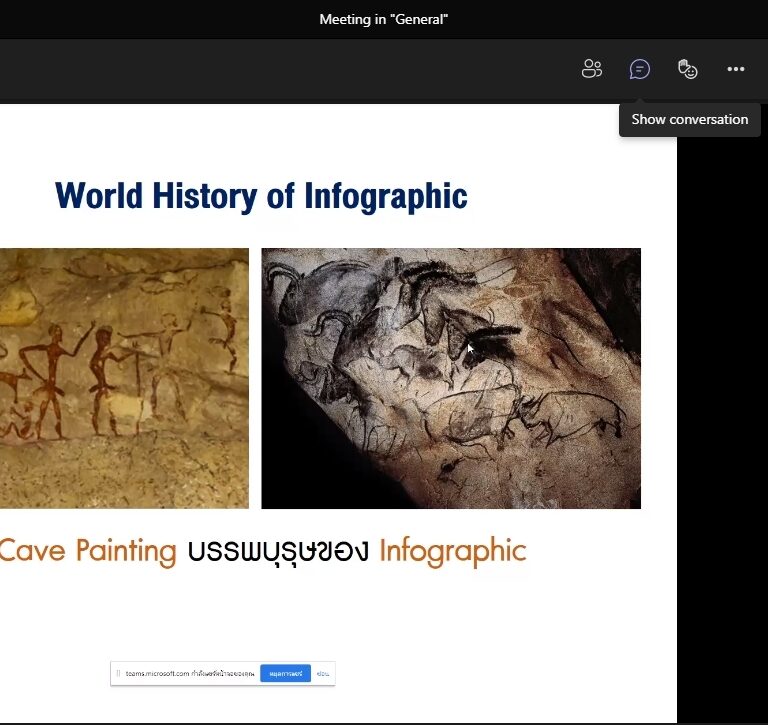Click the Show conversation chat icon
The height and width of the screenshot is (725, 768).
640,69
